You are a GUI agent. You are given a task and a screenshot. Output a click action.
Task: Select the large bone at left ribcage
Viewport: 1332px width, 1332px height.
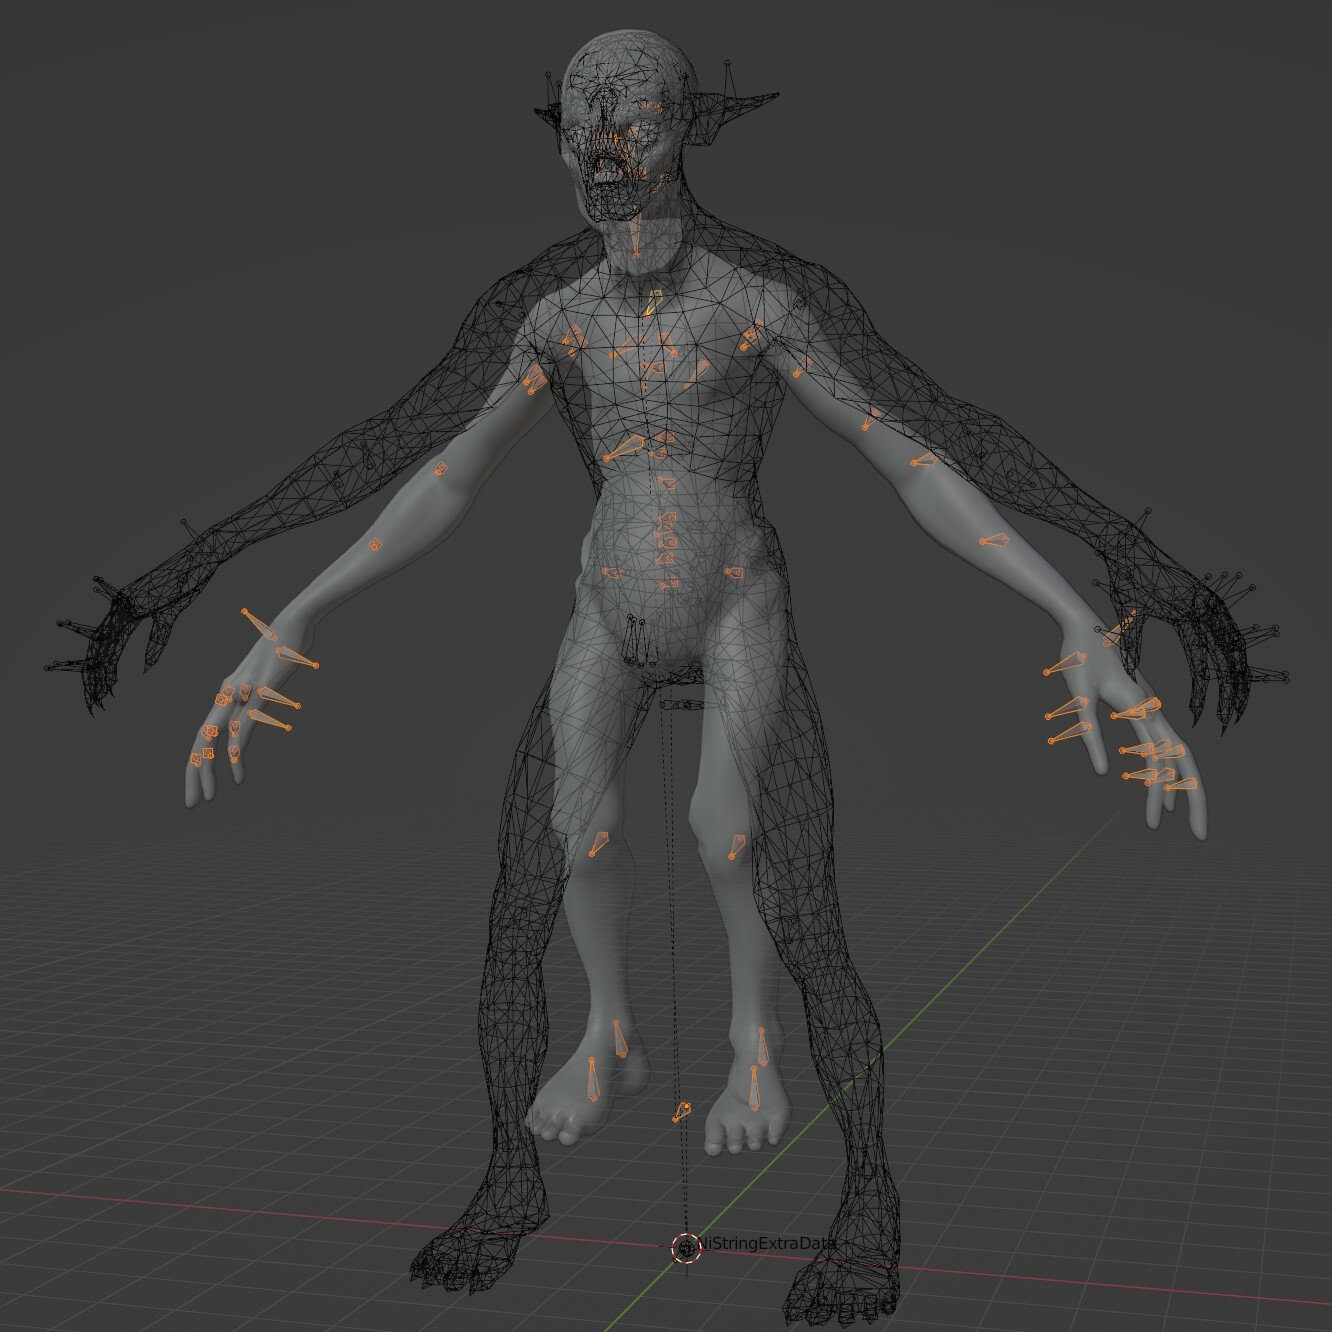(x=625, y=448)
